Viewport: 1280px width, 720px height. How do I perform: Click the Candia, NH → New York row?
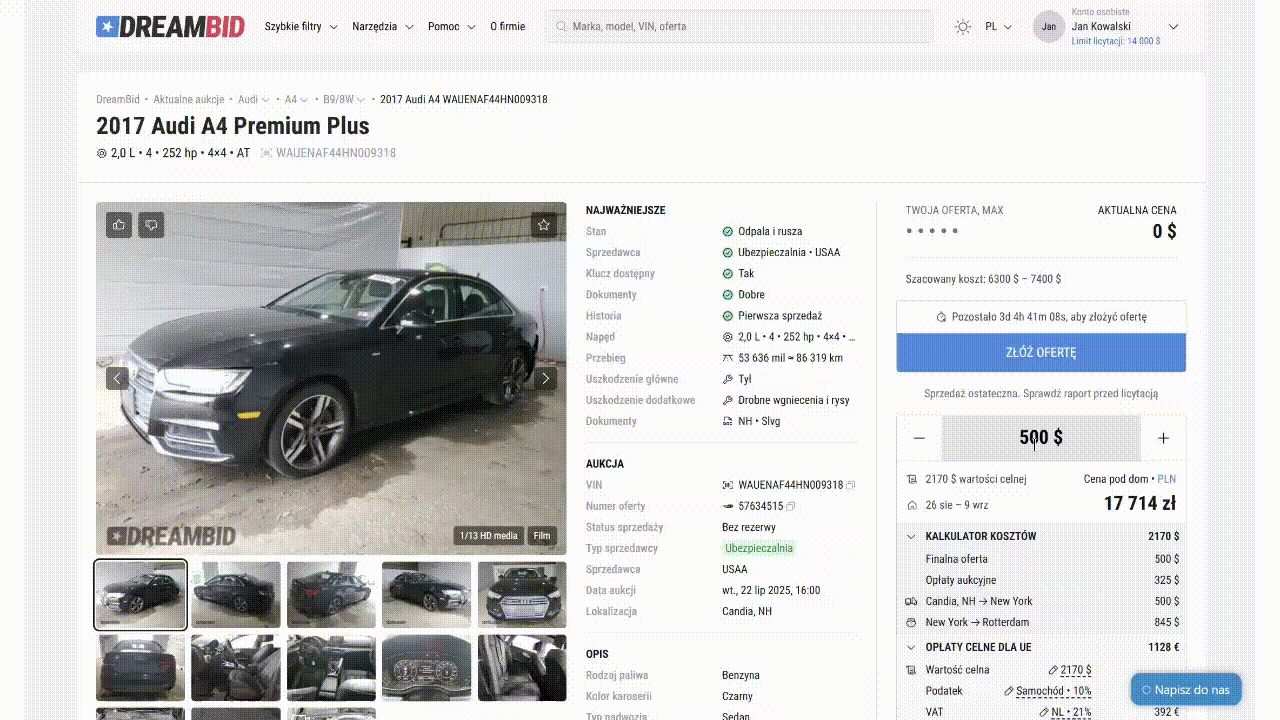point(1041,601)
